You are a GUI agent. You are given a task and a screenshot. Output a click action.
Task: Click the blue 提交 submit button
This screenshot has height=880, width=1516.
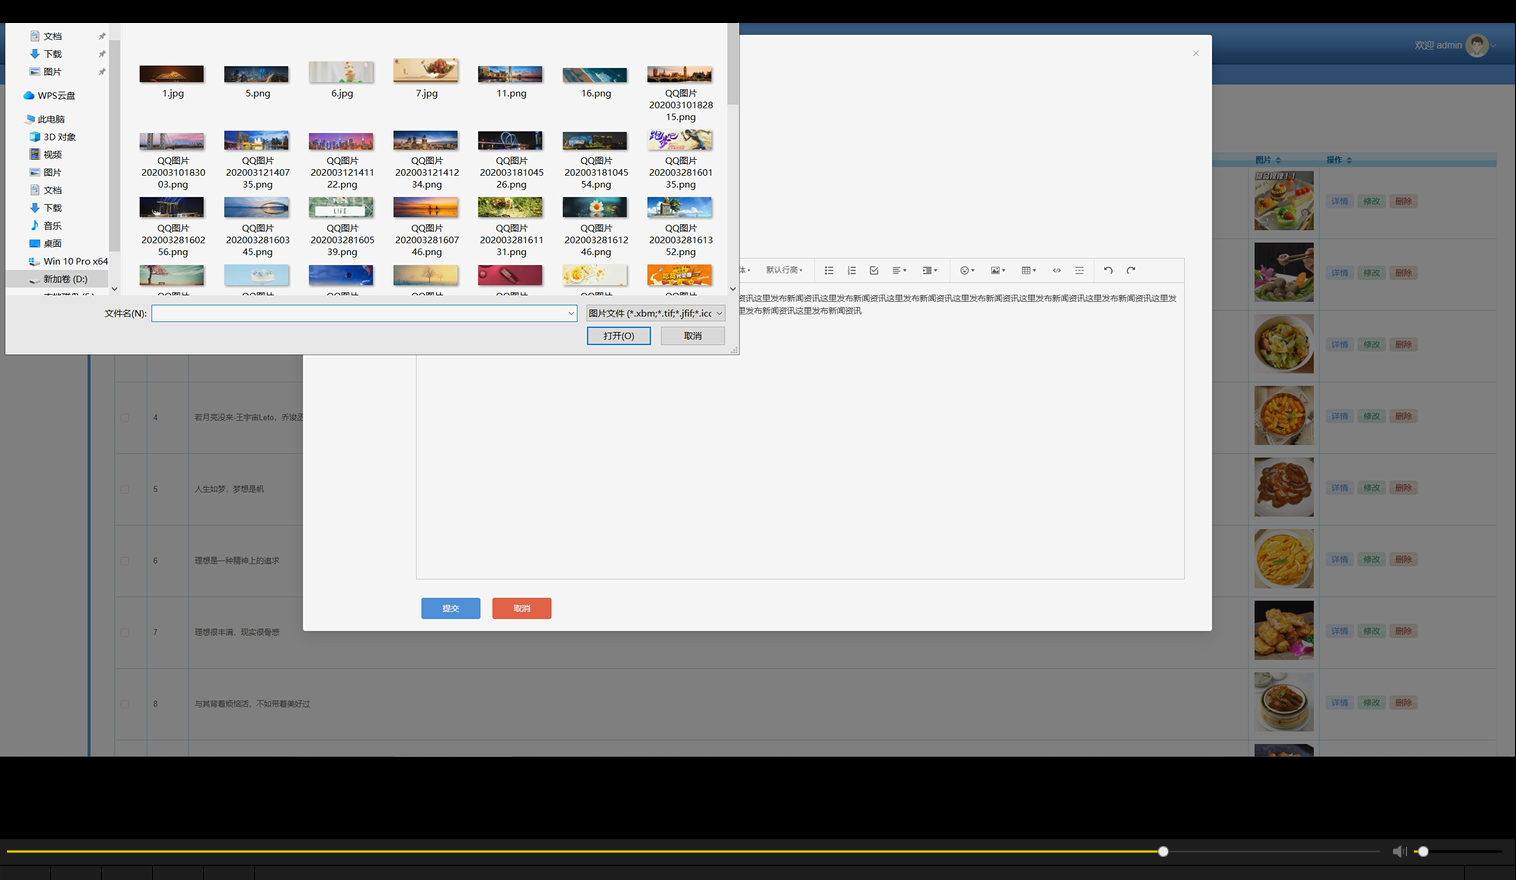451,609
